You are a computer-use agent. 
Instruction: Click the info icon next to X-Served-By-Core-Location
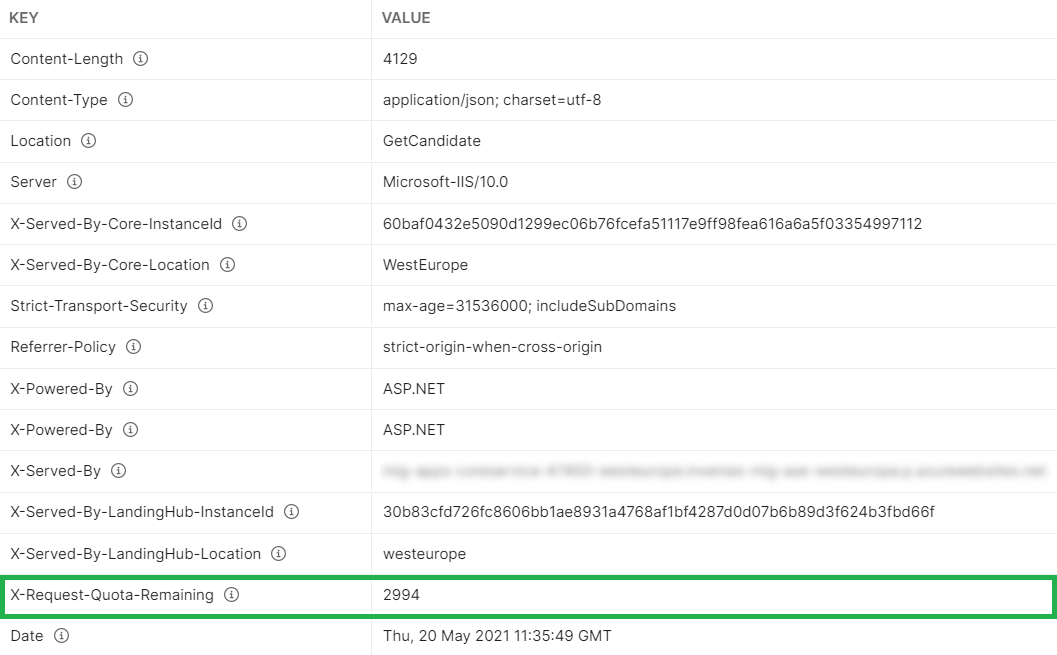point(226,265)
